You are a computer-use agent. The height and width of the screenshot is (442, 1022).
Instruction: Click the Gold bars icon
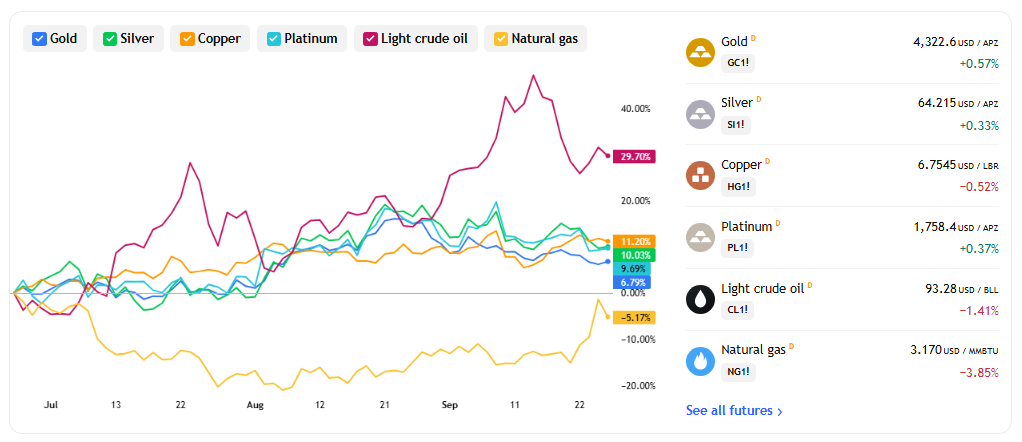click(701, 52)
